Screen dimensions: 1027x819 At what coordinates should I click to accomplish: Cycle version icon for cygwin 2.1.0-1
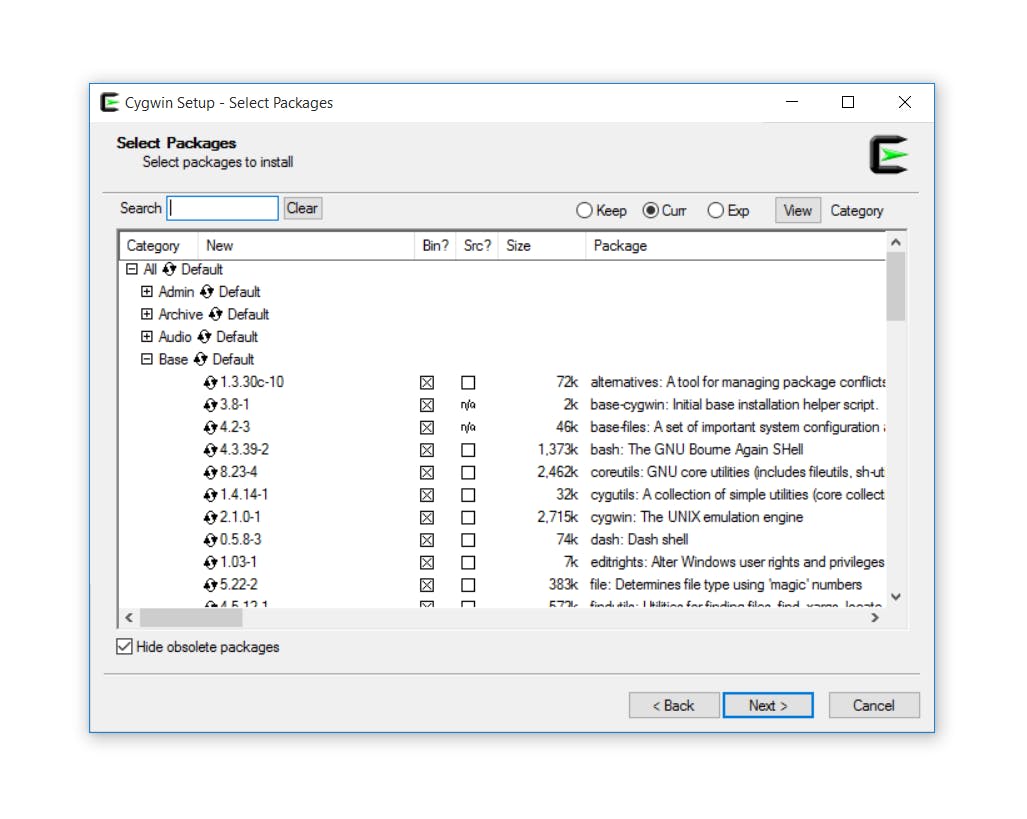pos(210,518)
